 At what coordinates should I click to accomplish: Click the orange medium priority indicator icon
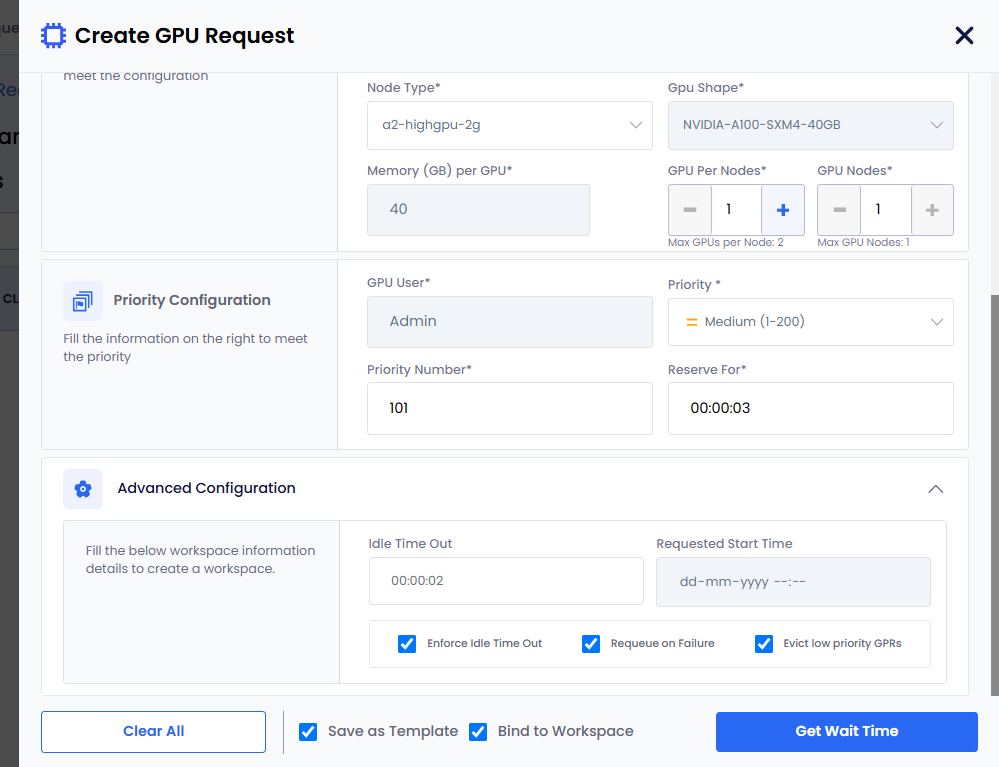point(691,322)
